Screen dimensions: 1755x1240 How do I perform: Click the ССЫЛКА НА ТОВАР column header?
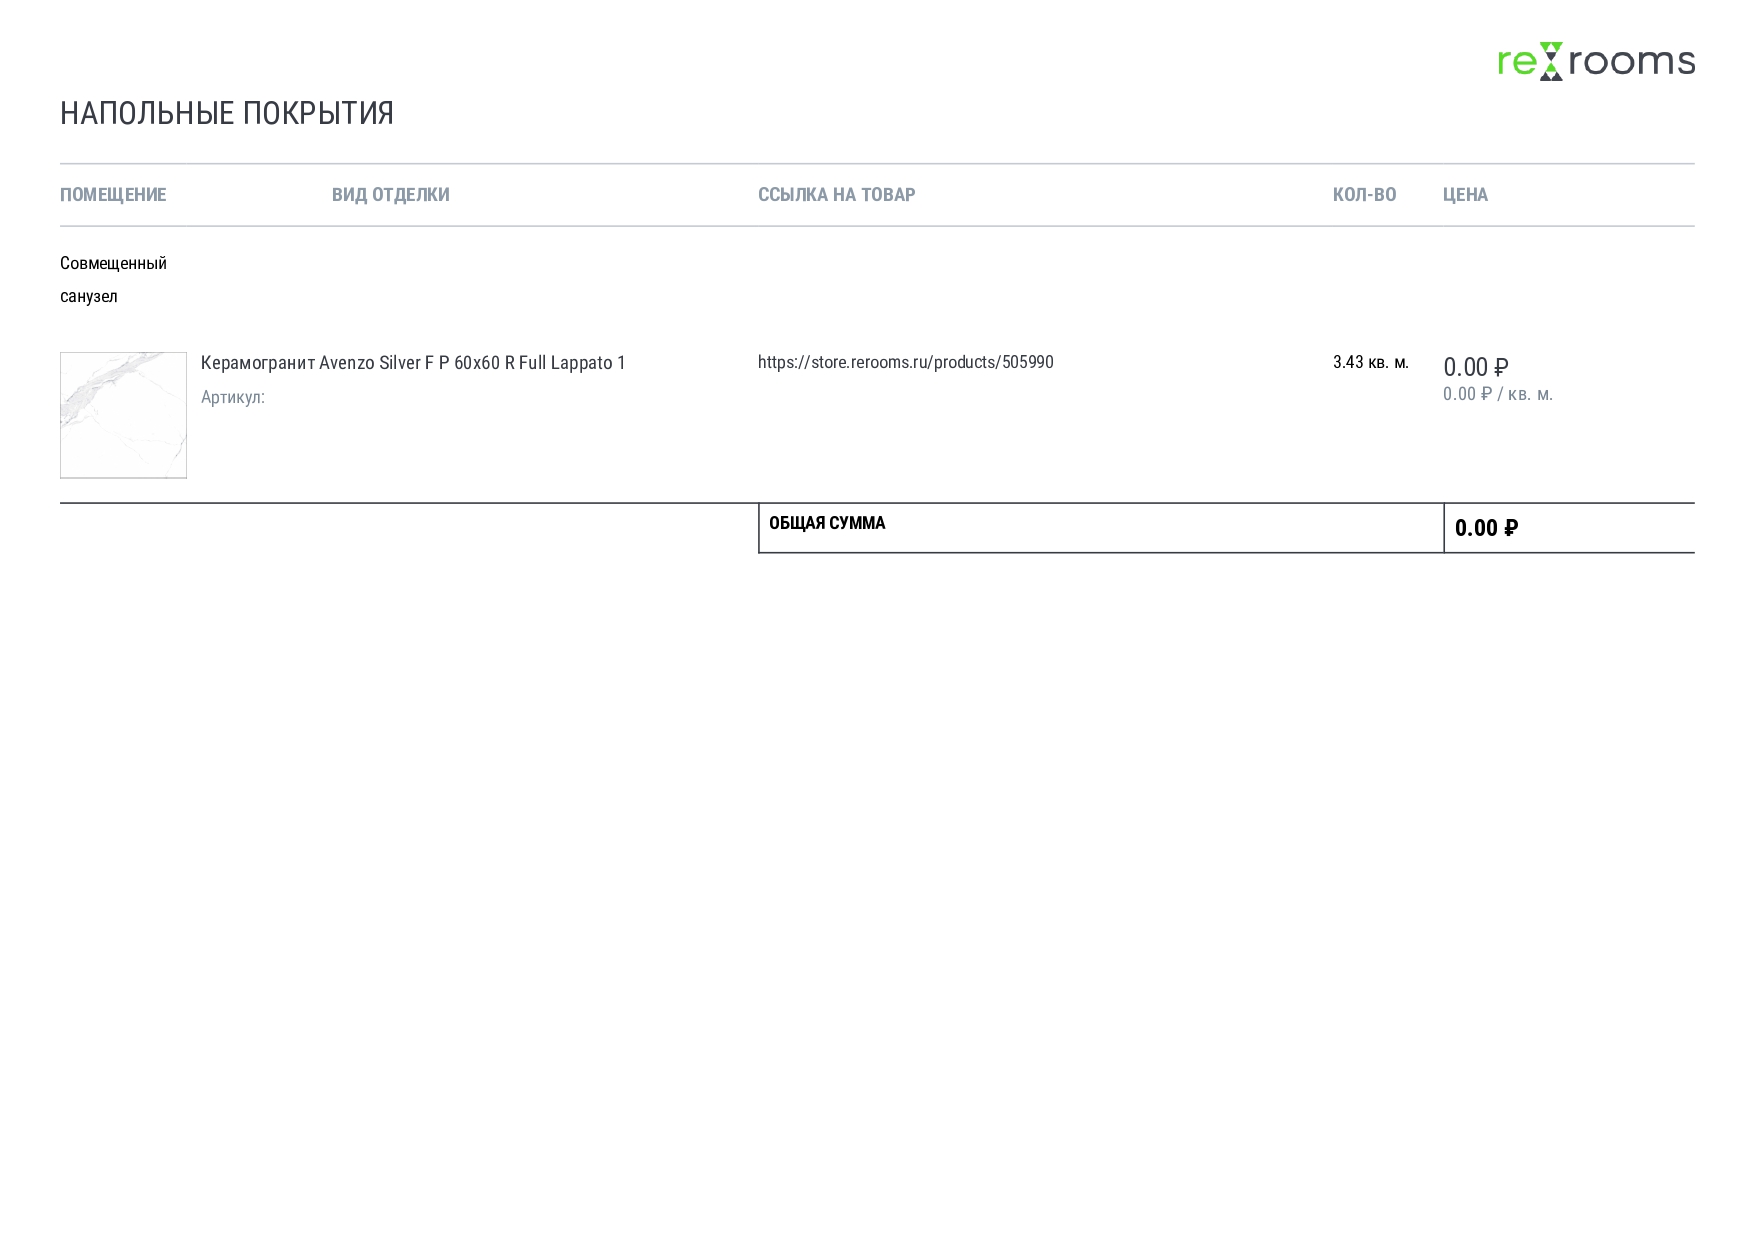[x=836, y=195]
